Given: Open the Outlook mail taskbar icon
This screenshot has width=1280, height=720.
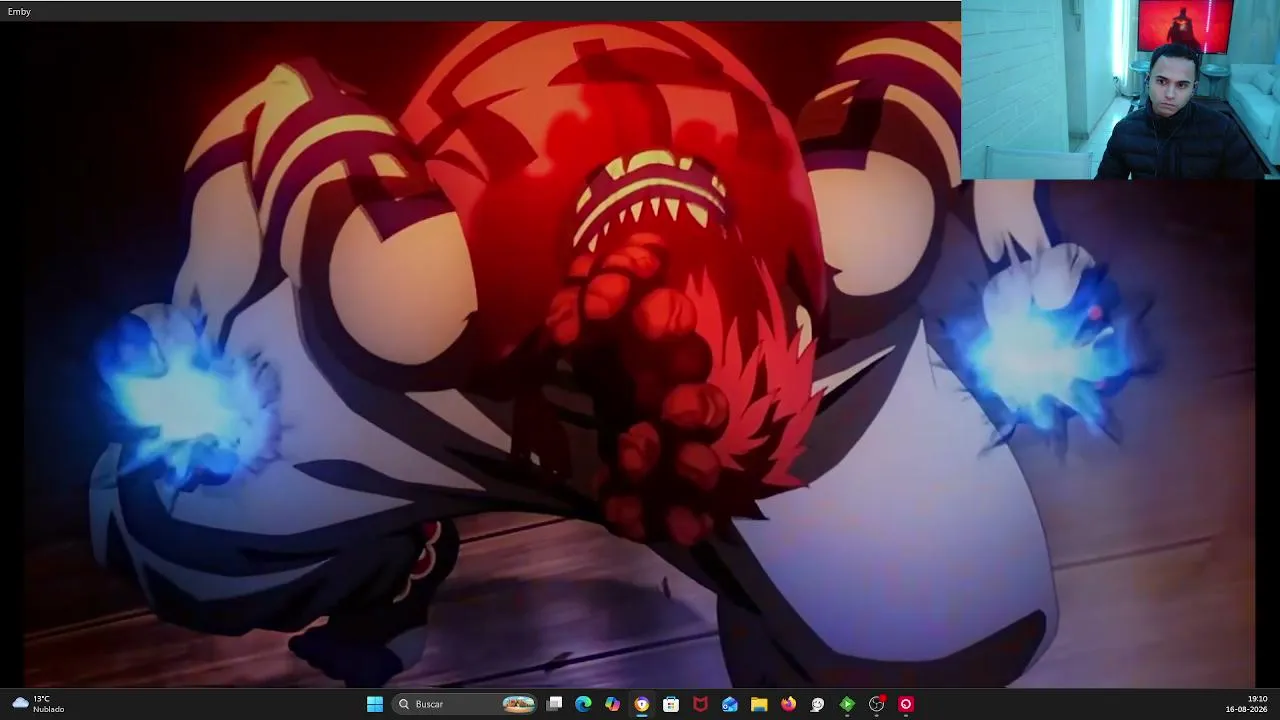Looking at the screenshot, I should (730, 704).
